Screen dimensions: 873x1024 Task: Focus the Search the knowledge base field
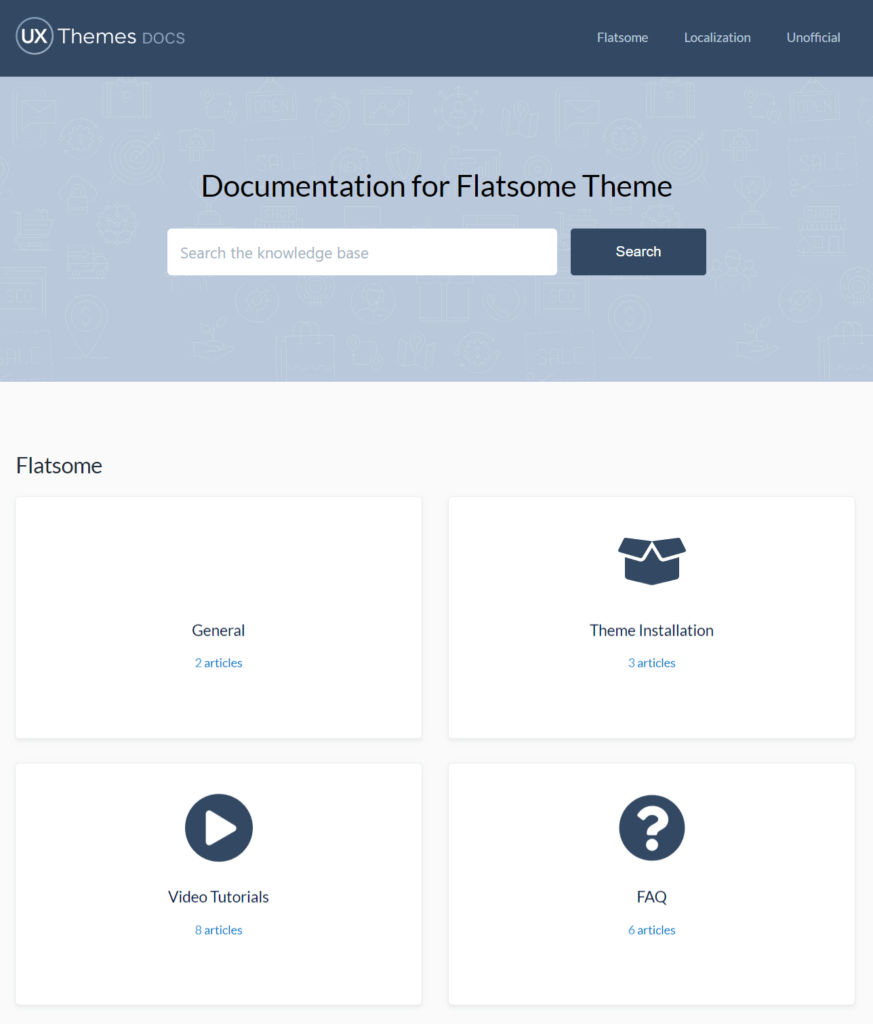(x=361, y=252)
